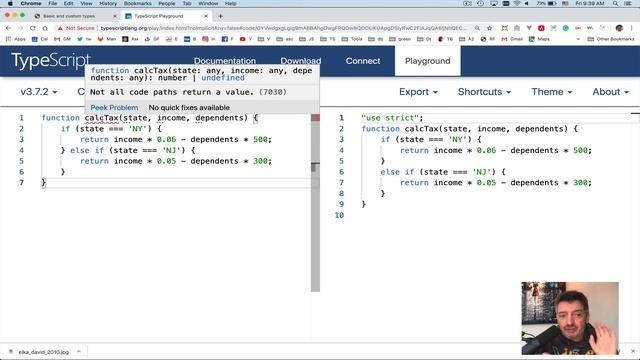The width and height of the screenshot is (640, 360).
Task: Expand the downloaded file's options chevron
Action: 79,351
